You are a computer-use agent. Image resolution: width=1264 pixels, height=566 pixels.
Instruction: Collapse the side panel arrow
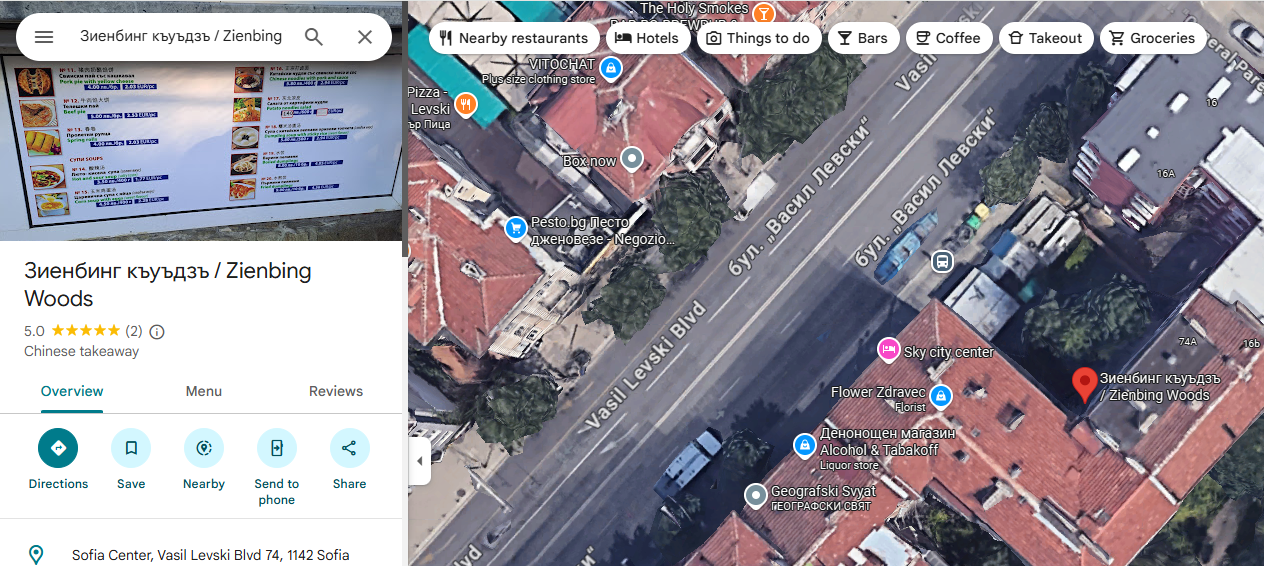[419, 461]
